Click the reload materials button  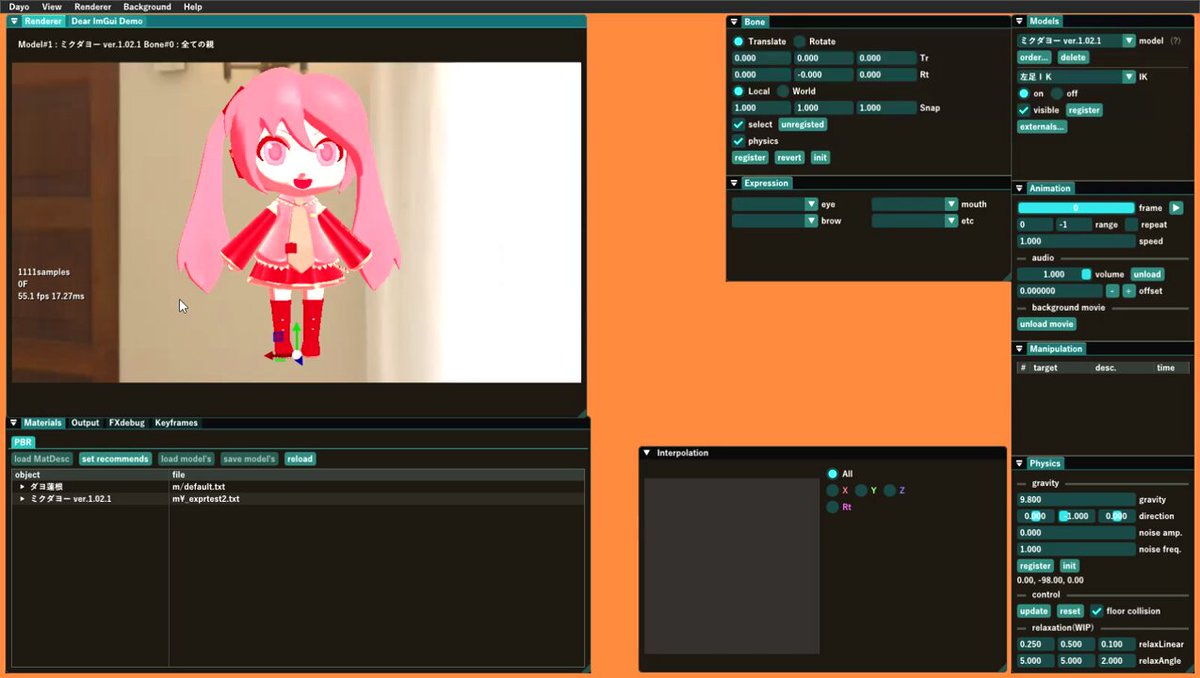click(x=300, y=459)
